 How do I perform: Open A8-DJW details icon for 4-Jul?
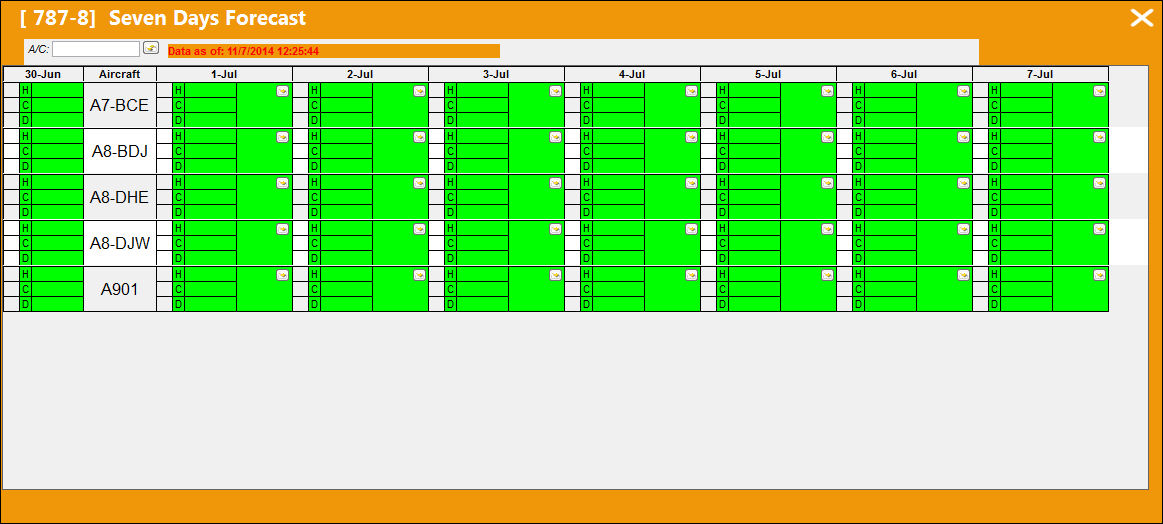click(x=691, y=229)
